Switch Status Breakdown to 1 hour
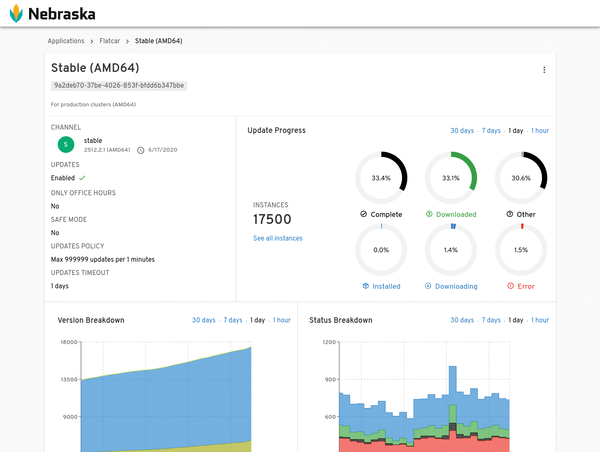The width and height of the screenshot is (600, 452). pos(540,320)
